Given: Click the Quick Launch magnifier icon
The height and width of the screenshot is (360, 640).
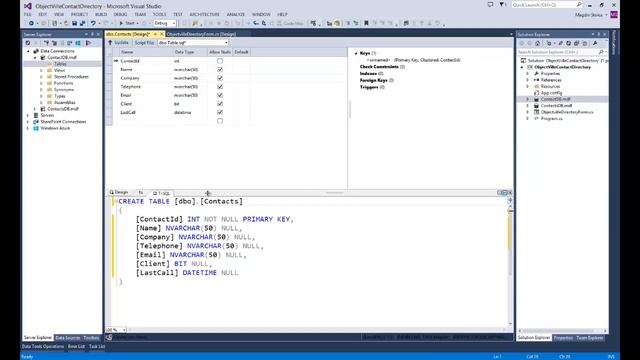Looking at the screenshot, I should click(579, 5).
